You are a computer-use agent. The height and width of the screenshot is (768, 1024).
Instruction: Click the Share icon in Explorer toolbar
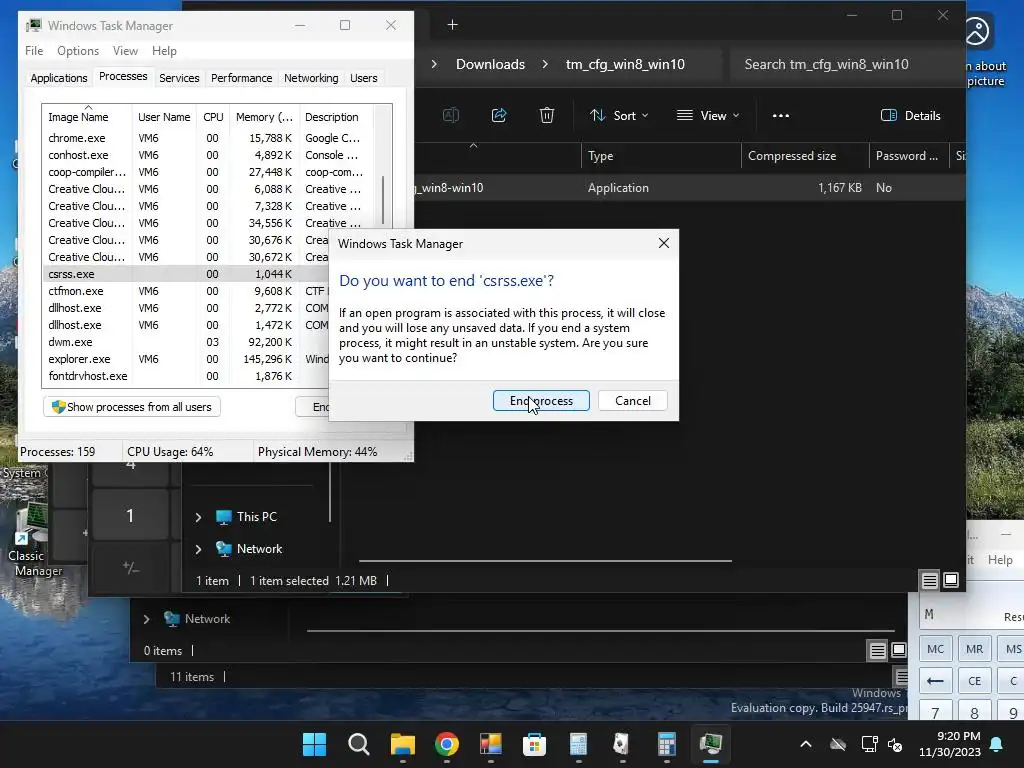click(x=499, y=116)
